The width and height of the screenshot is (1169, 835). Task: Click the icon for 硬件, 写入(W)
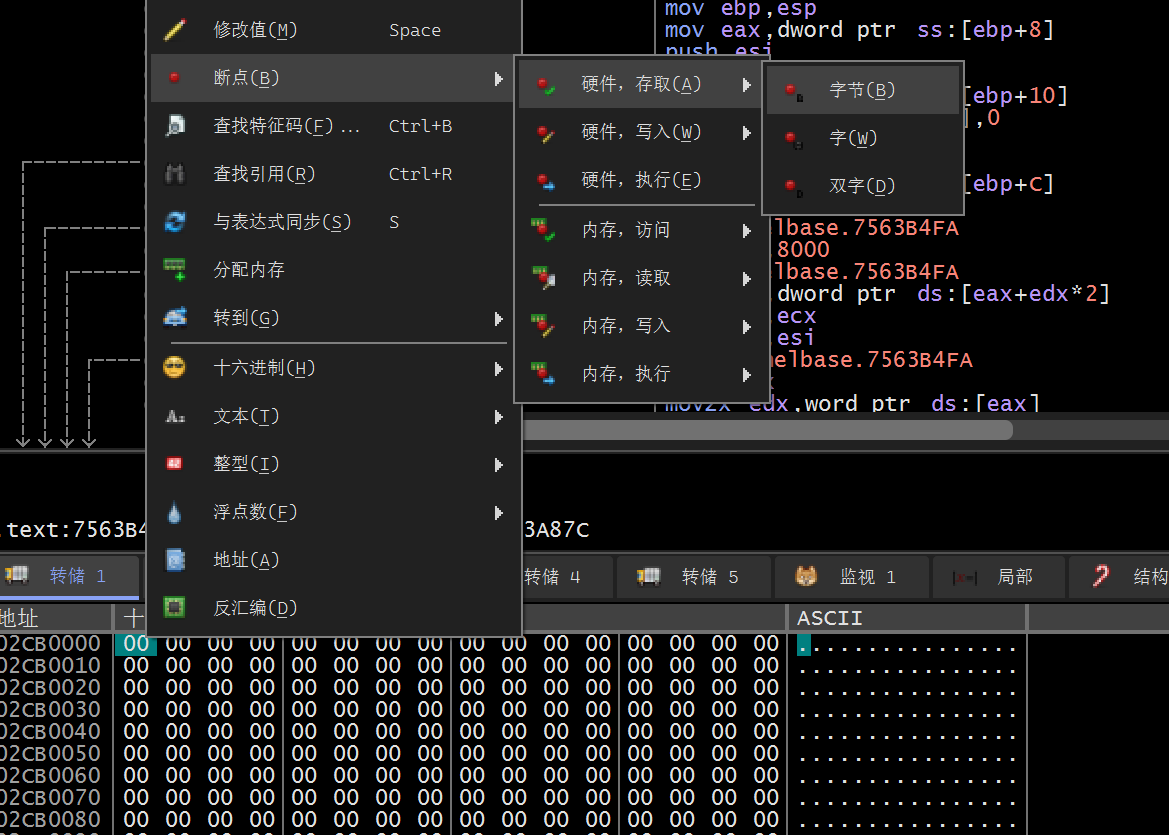(546, 133)
